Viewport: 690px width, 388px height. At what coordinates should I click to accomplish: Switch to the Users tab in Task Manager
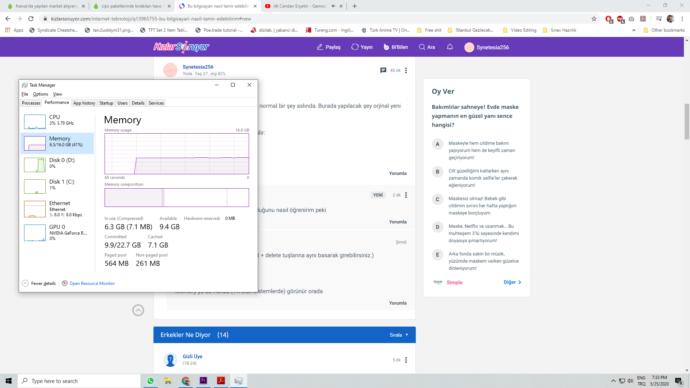pyautogui.click(x=122, y=103)
